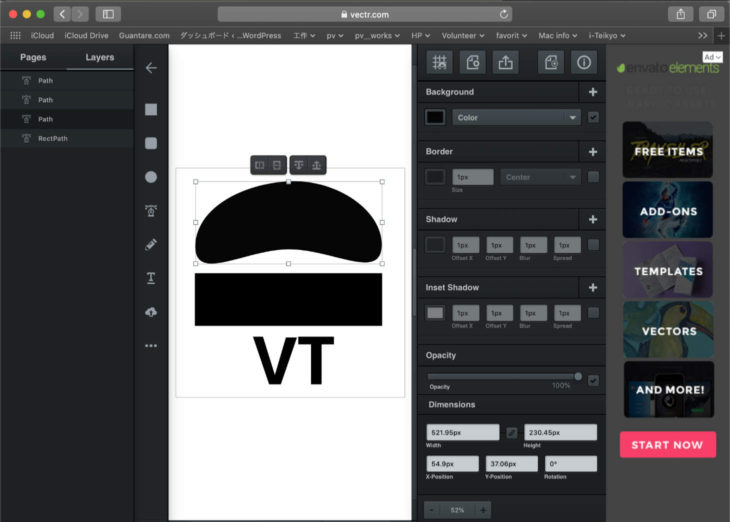Pick the Pencil freehand tool
The width and height of the screenshot is (730, 522).
point(151,244)
